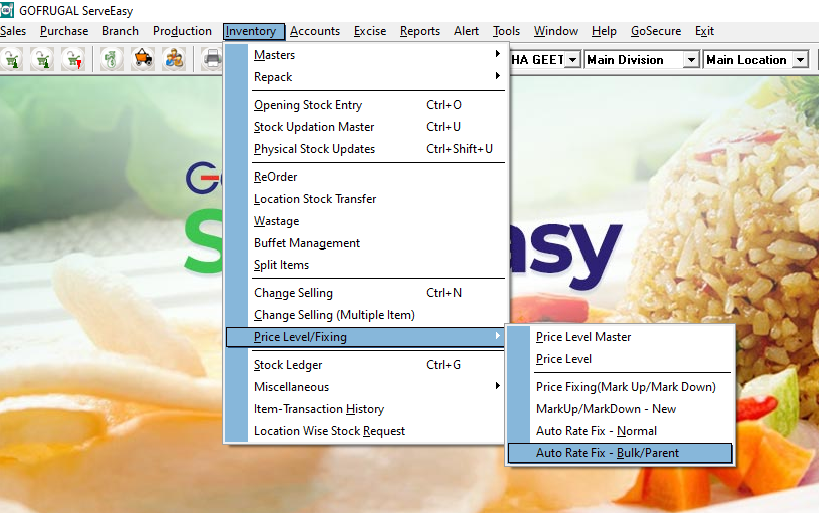
Task: Choose Price Fixing(Mark Up/Mark Down)
Action: pyautogui.click(x=620, y=387)
